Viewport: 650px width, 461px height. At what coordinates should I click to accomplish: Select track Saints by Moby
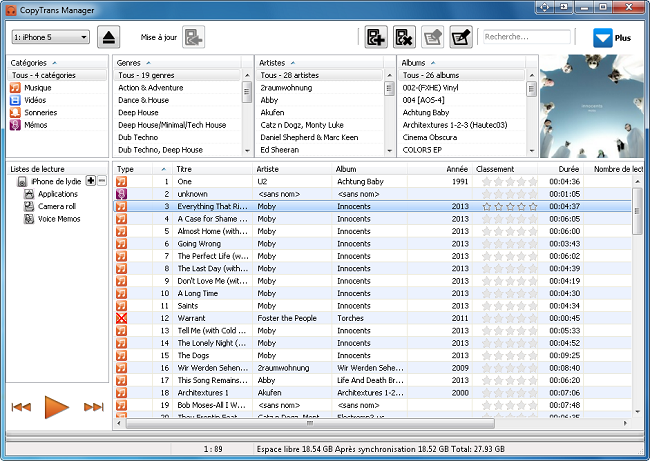click(372, 306)
